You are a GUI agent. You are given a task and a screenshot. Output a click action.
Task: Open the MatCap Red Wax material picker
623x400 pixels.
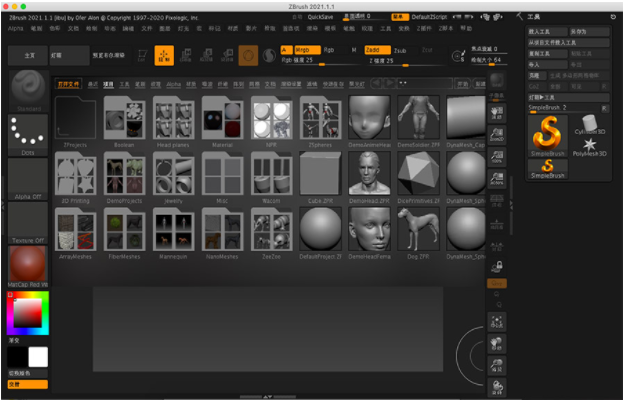pos(27,267)
